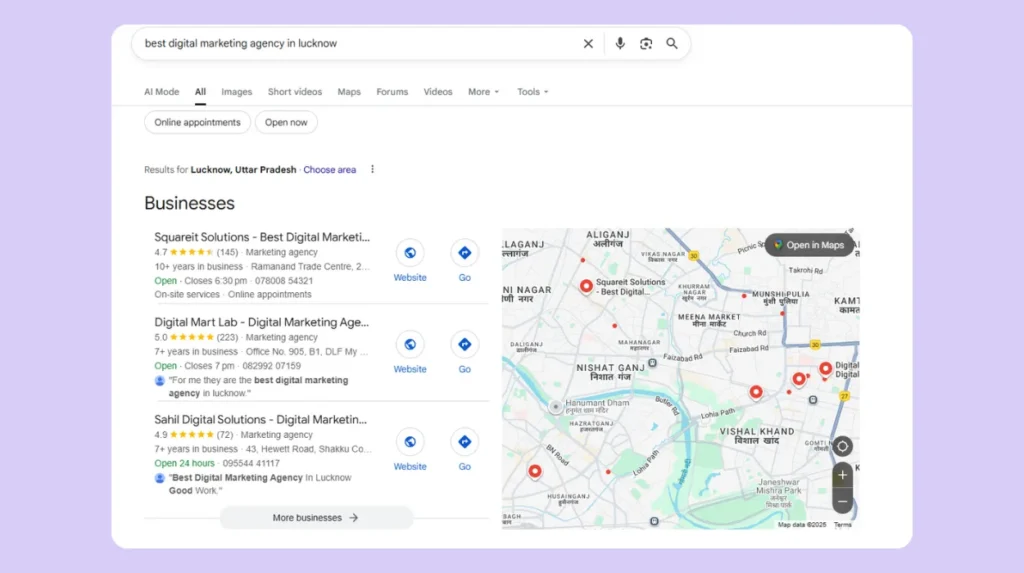This screenshot has width=1024, height=573.
Task: Click phone number 095544 41117
Action: [x=251, y=463]
